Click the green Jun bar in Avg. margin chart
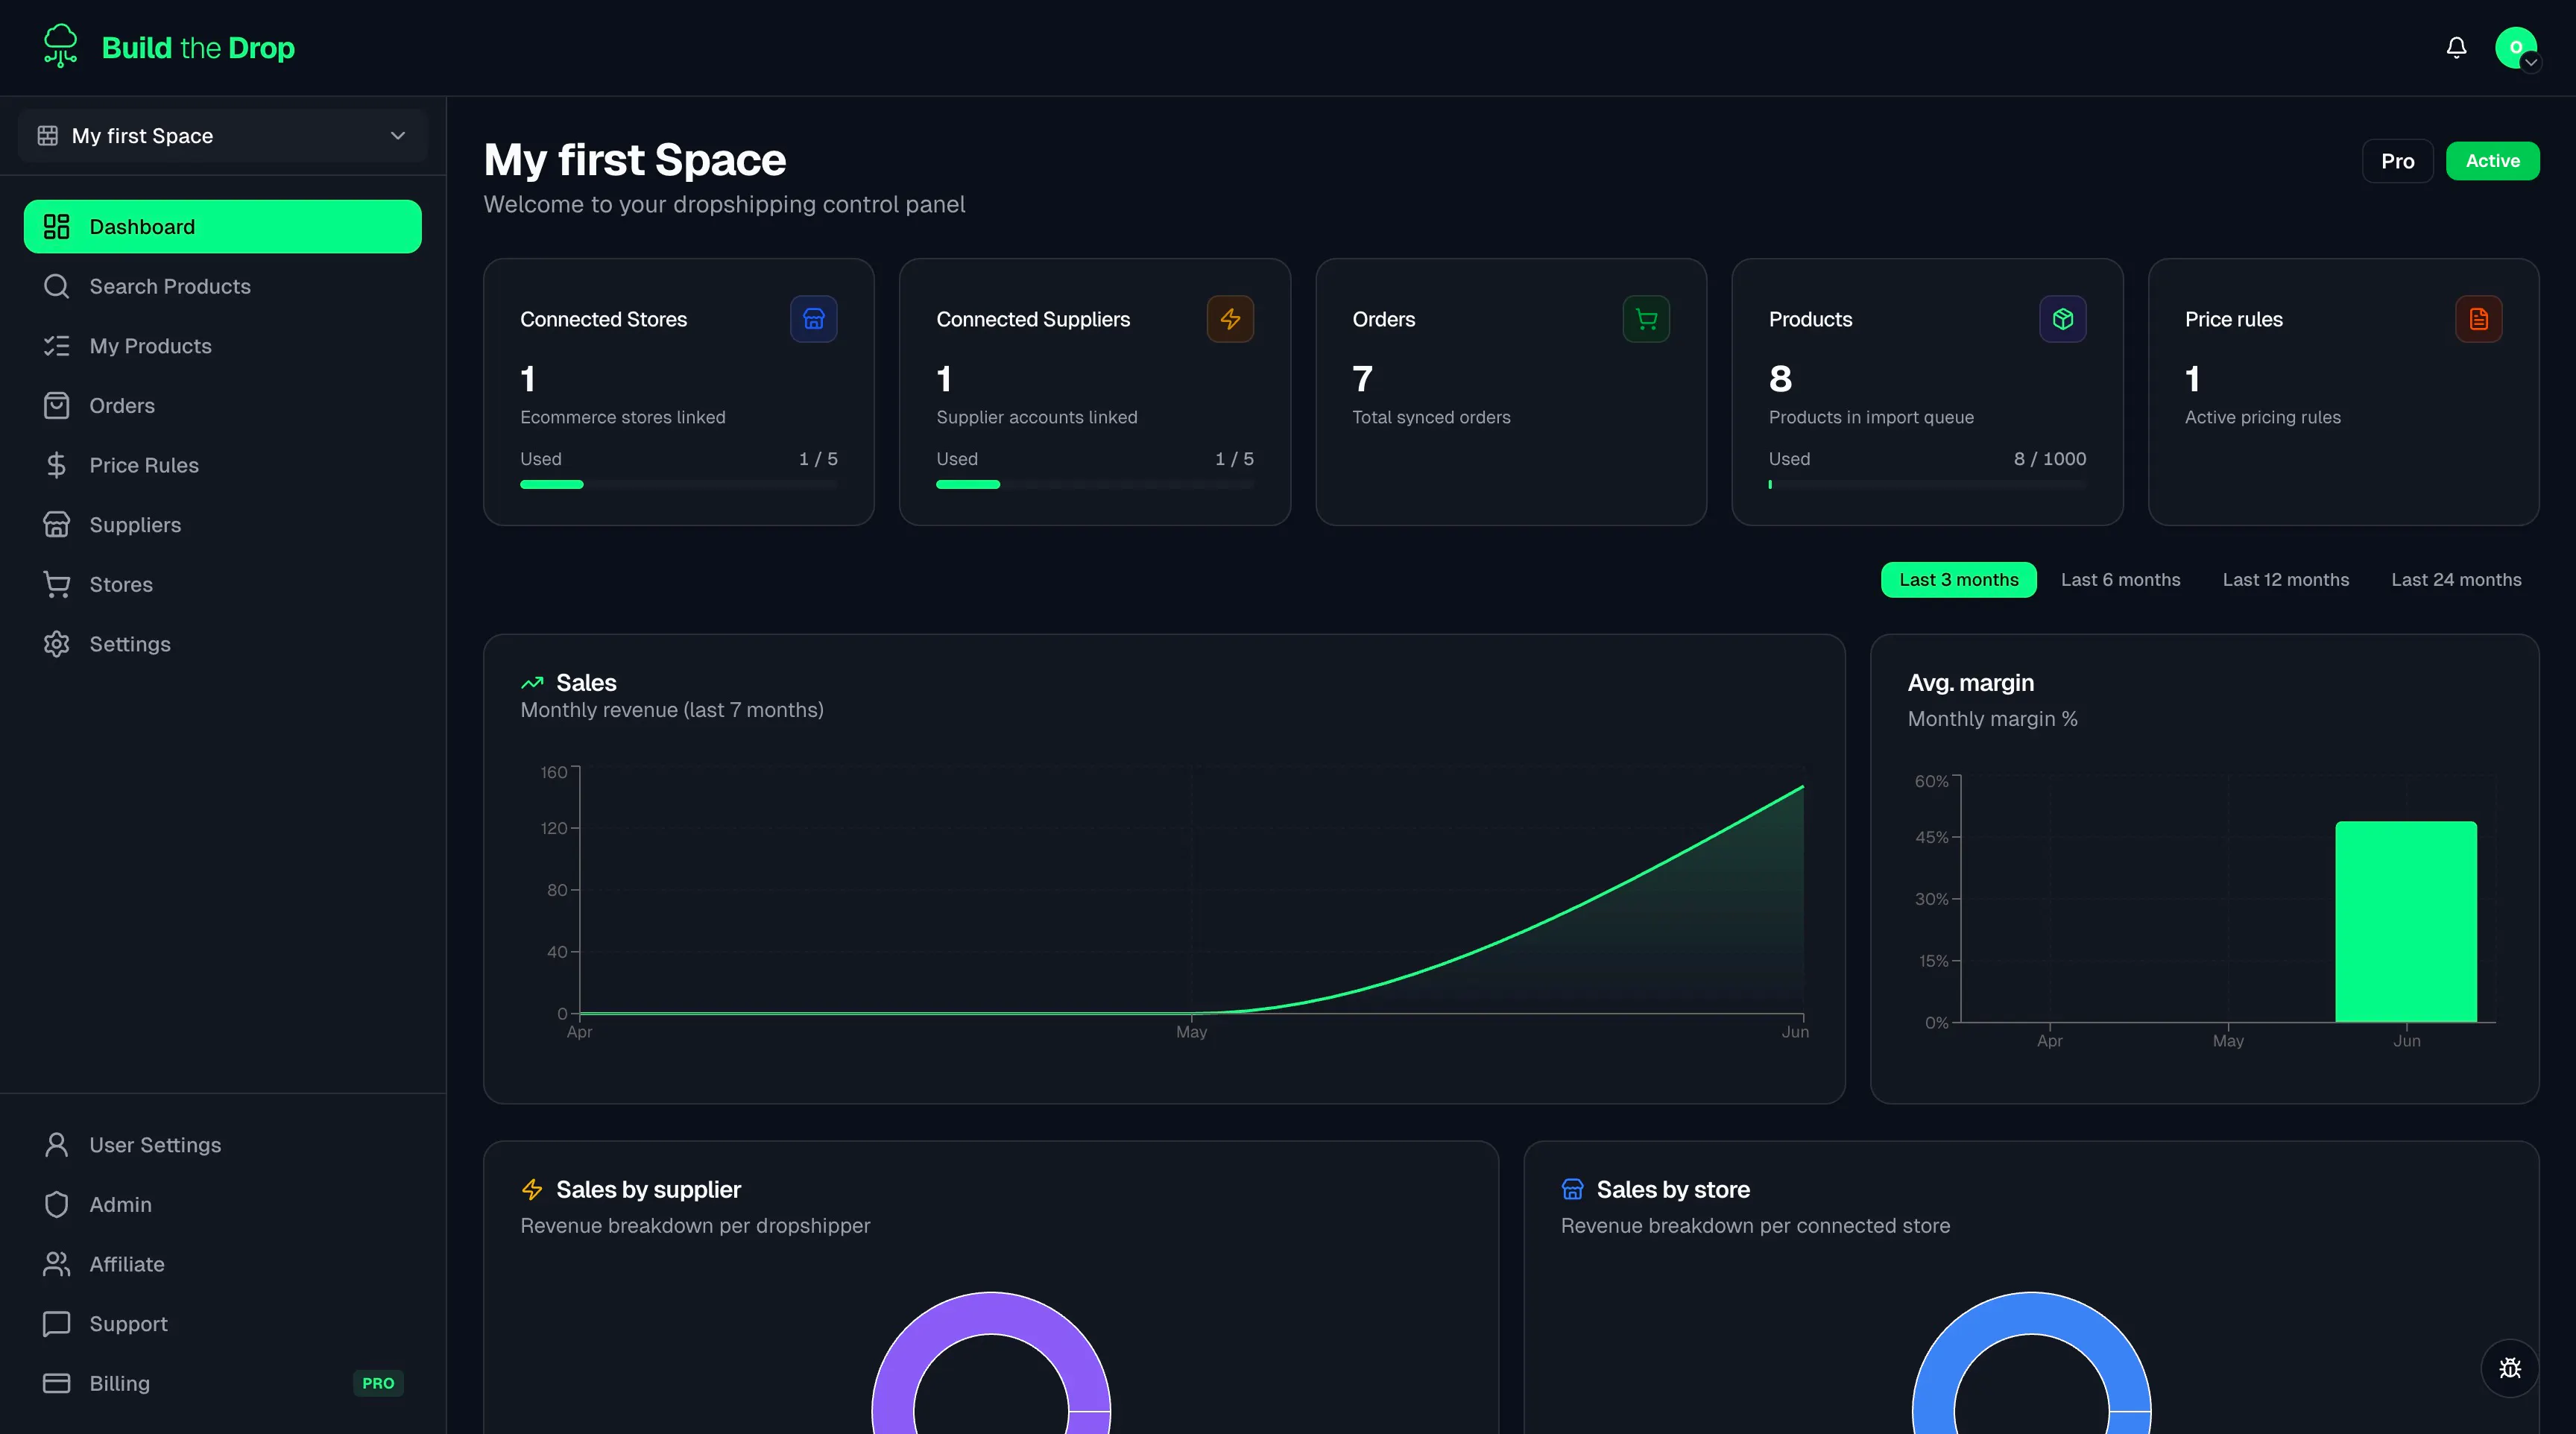2576x1434 pixels. tap(2406, 921)
